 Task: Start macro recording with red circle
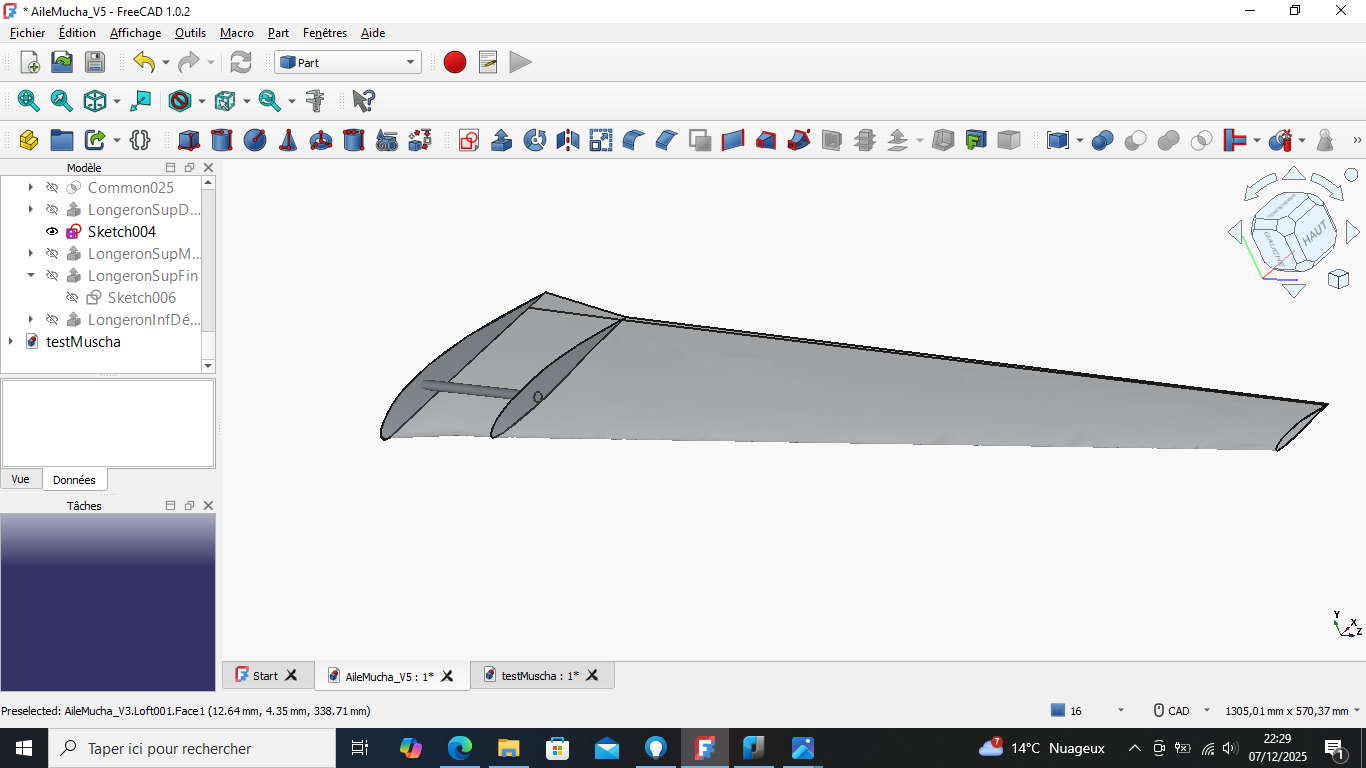click(455, 62)
